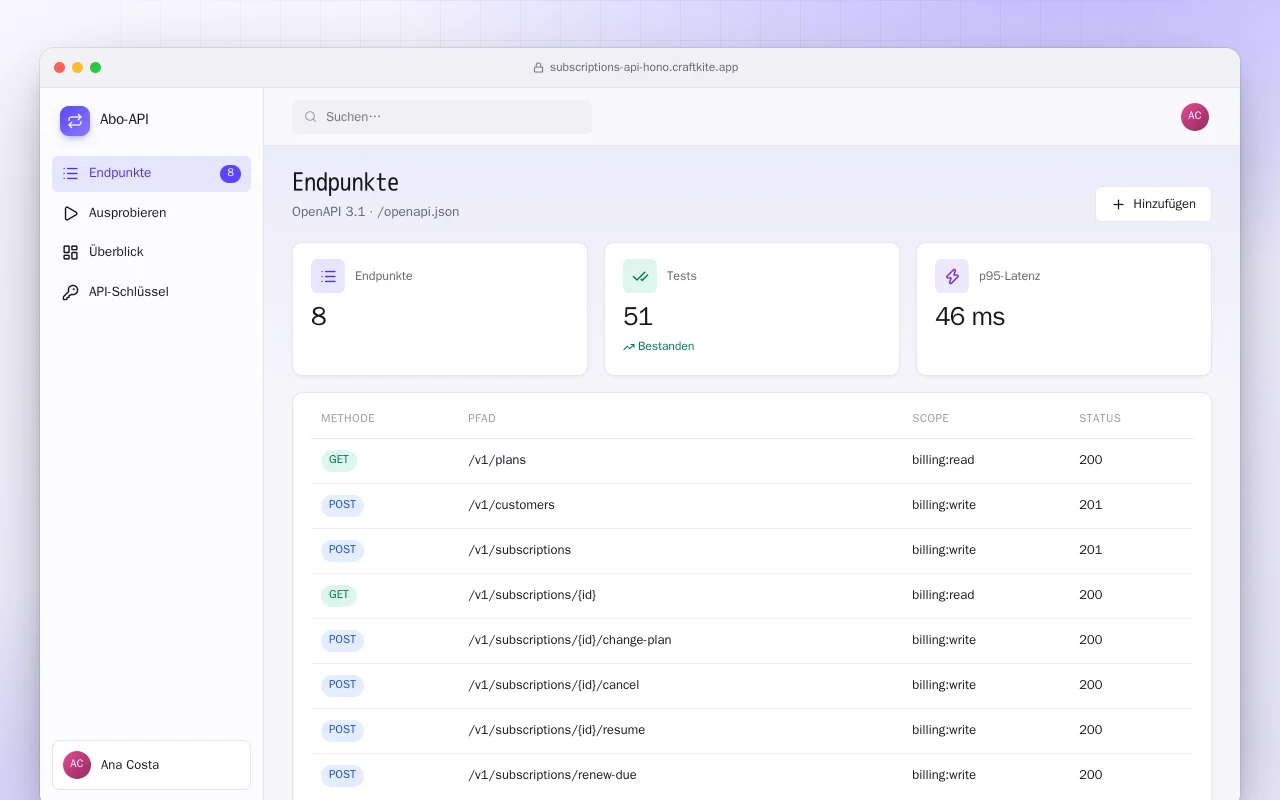Click the badge showing 8 on Endpunkte
The width and height of the screenshot is (1280, 800).
coord(230,173)
